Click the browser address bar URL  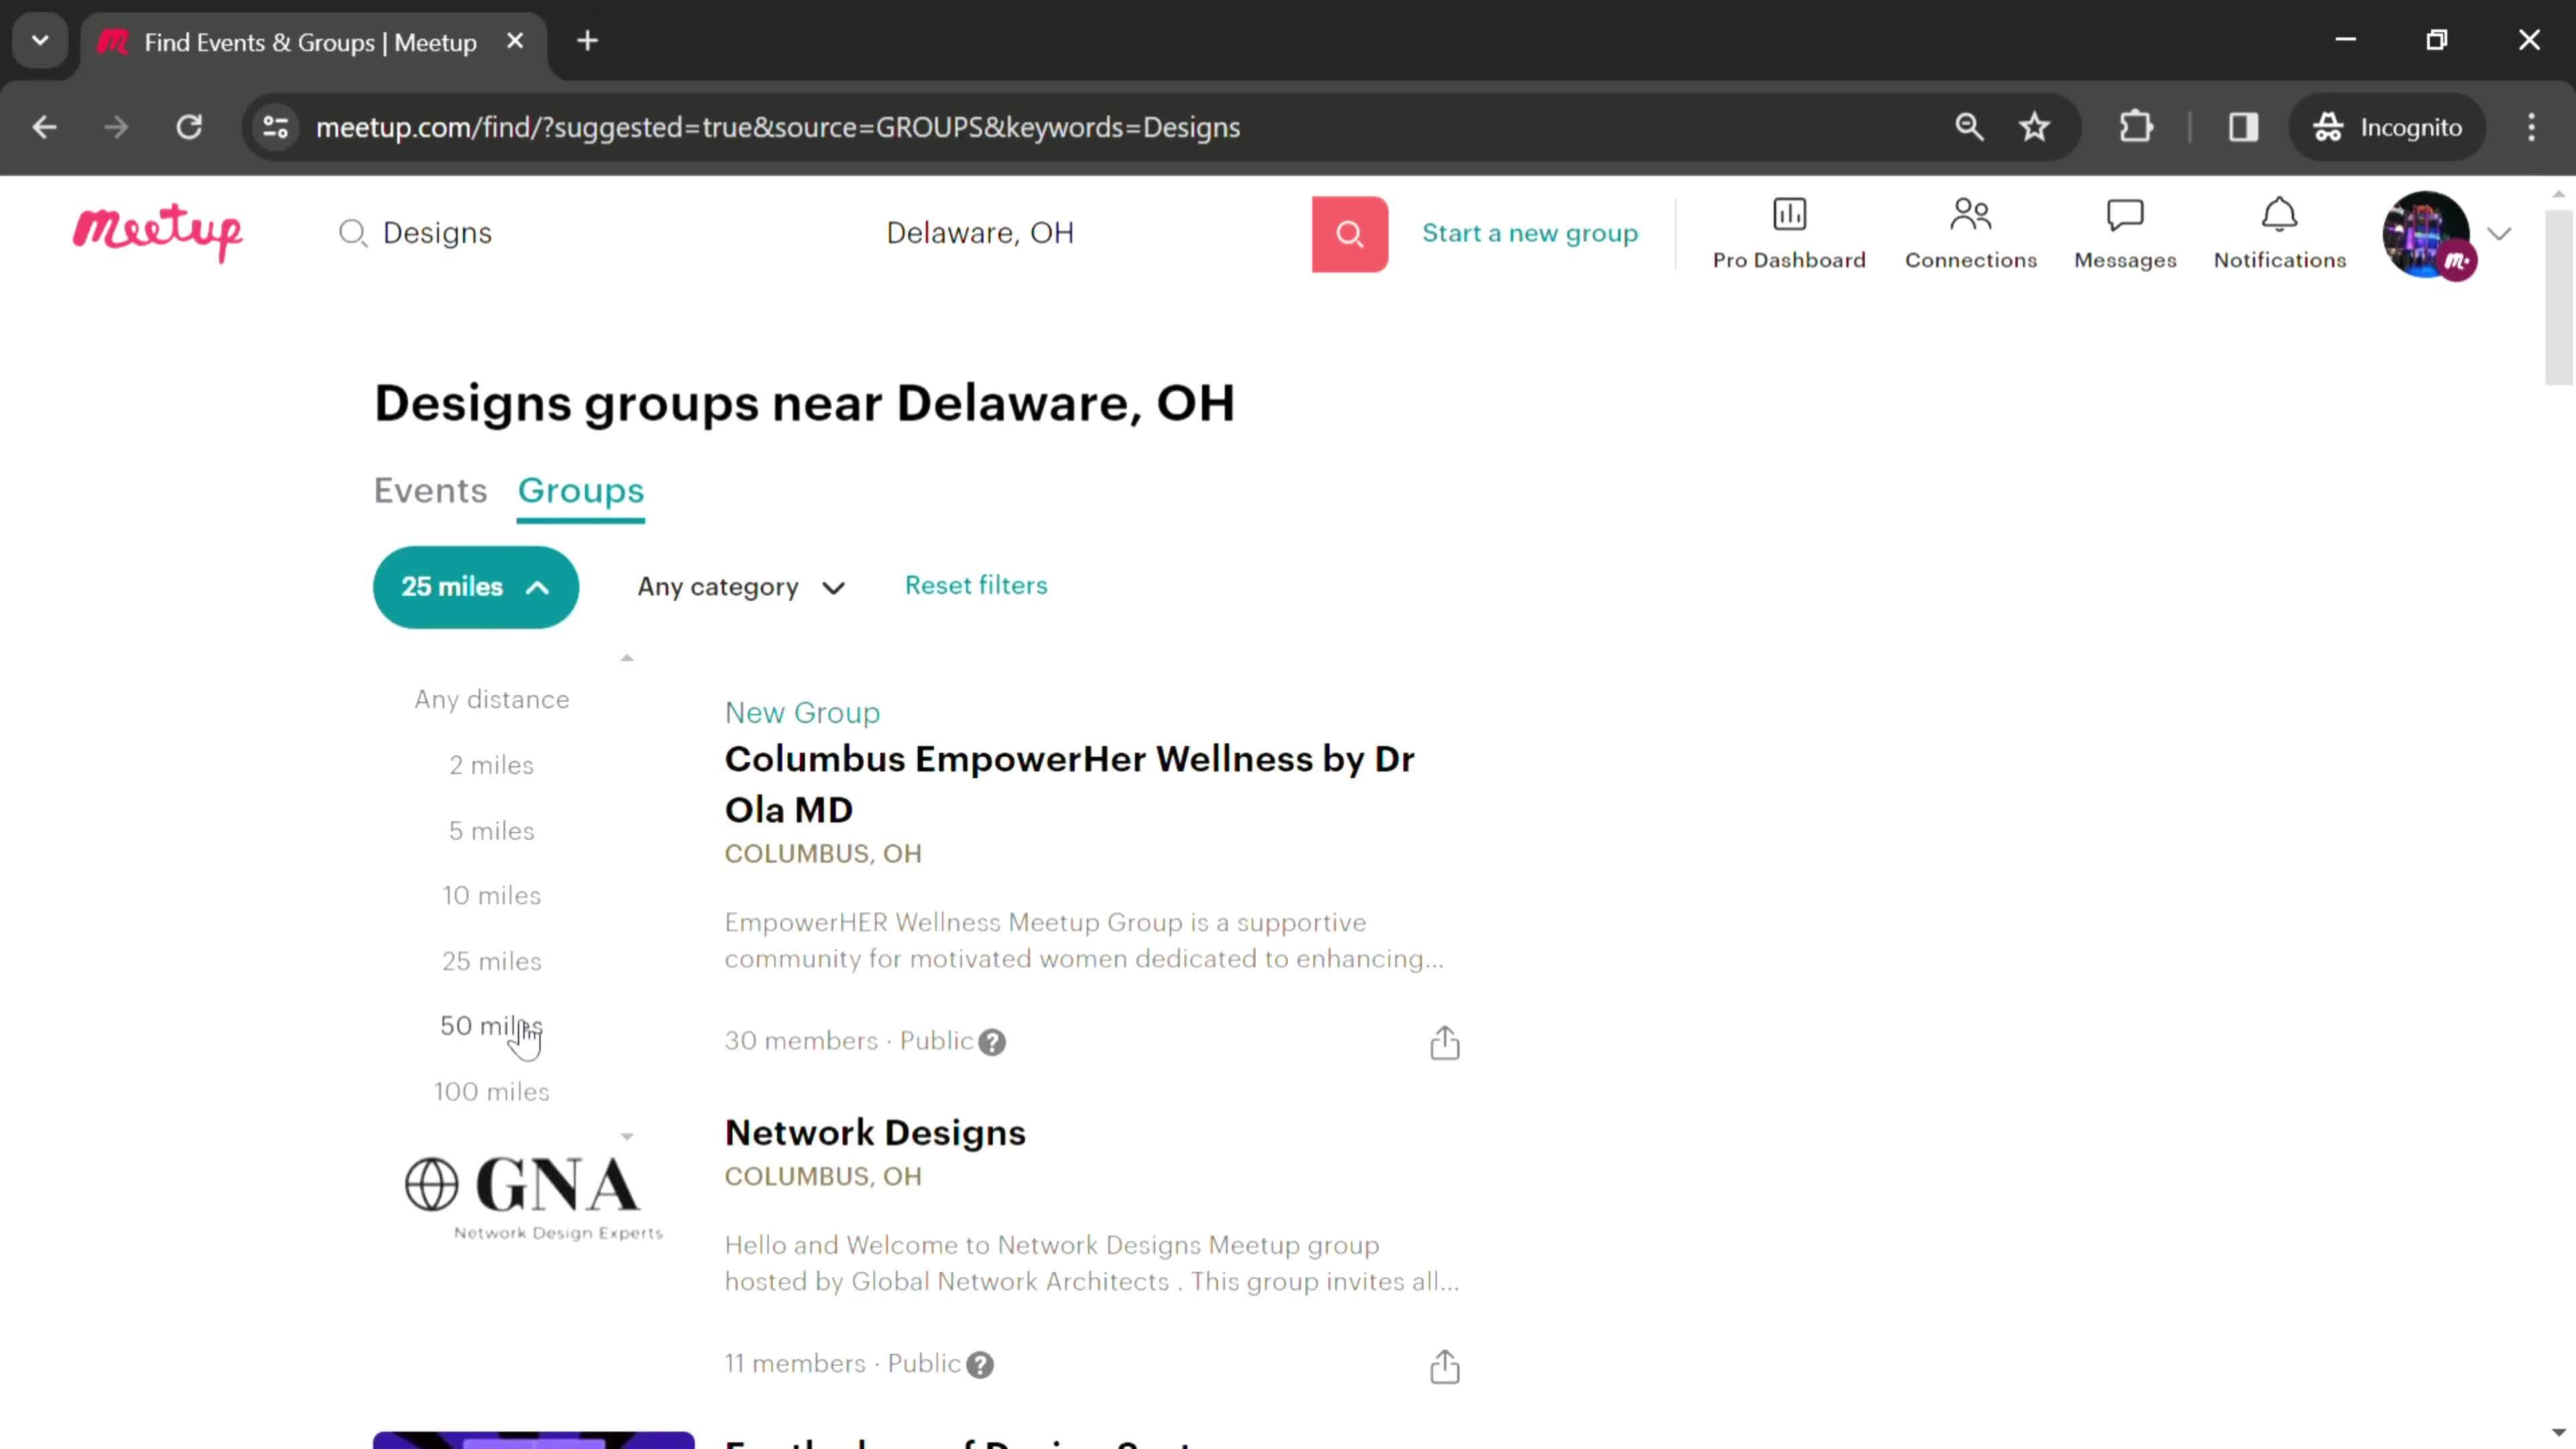tap(777, 127)
